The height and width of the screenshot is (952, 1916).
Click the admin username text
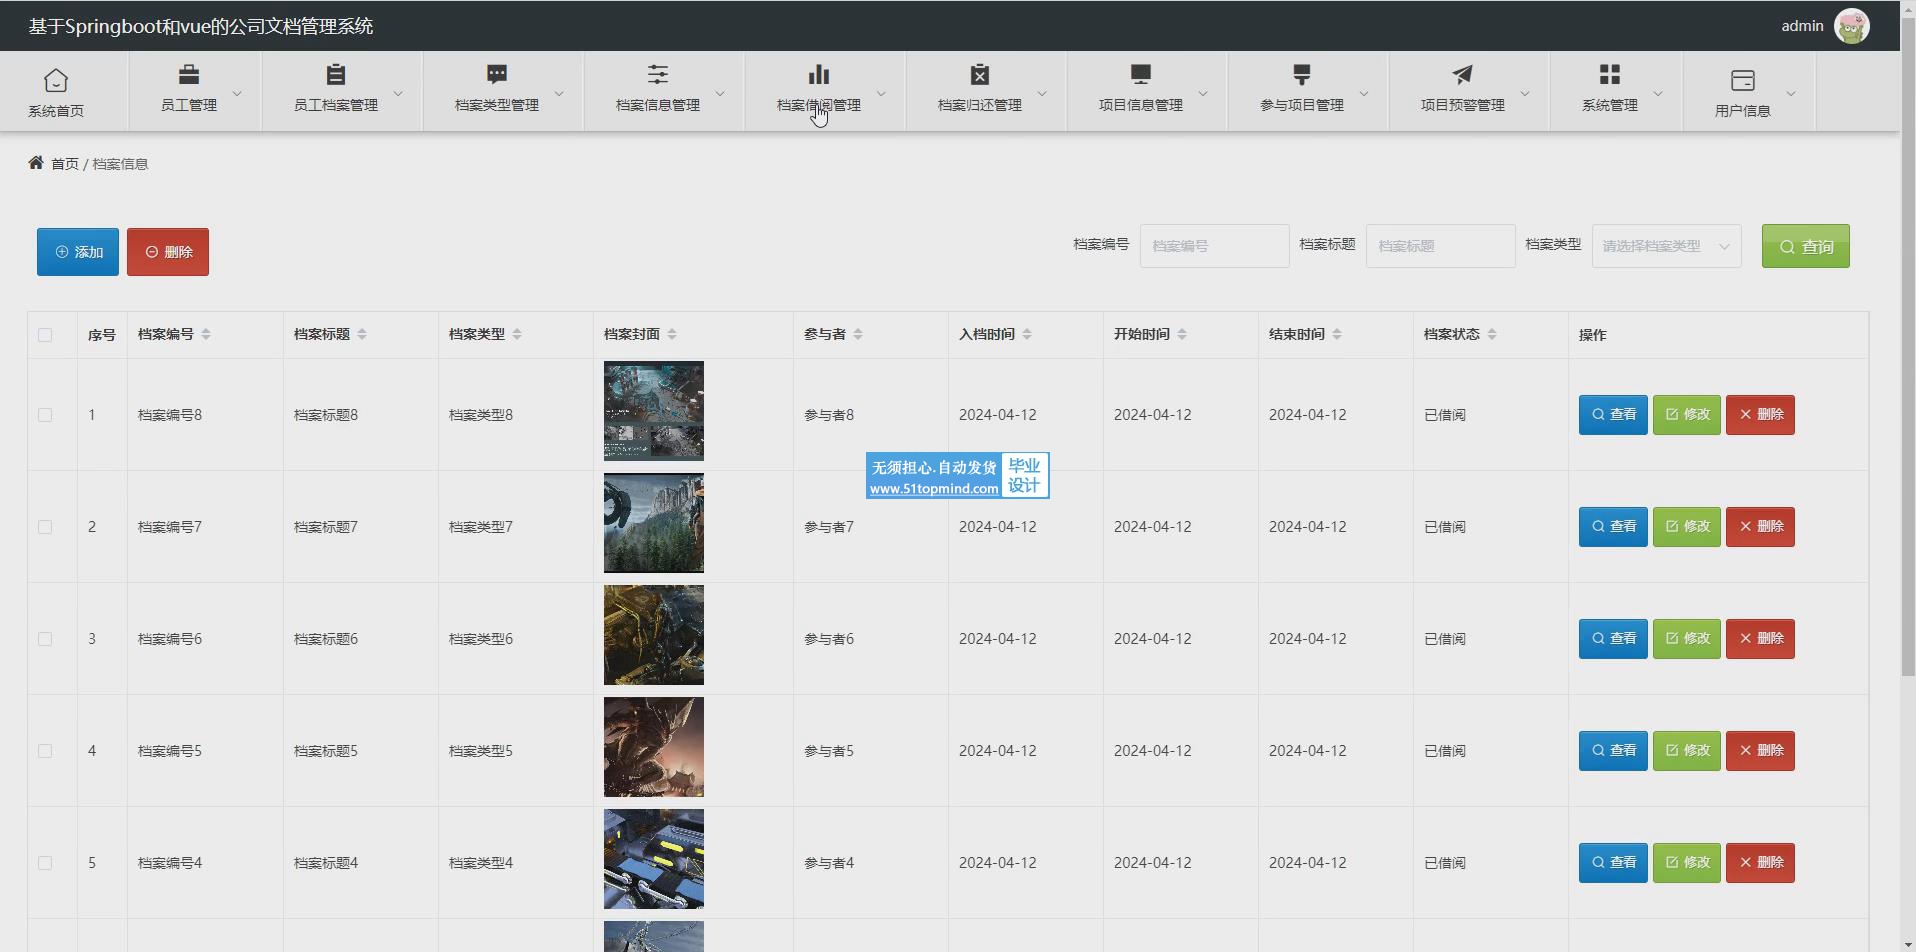click(x=1802, y=26)
